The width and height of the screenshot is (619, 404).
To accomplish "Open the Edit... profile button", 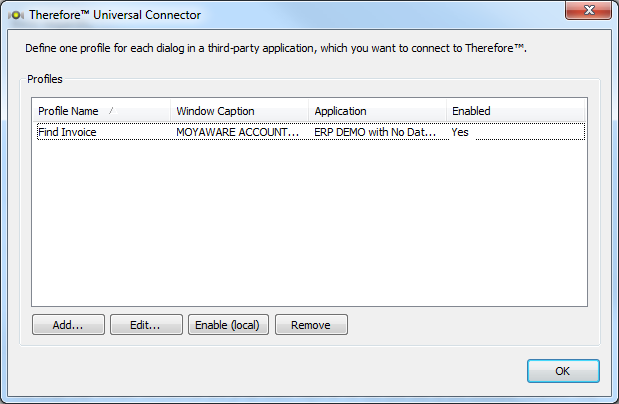I will [146, 325].
